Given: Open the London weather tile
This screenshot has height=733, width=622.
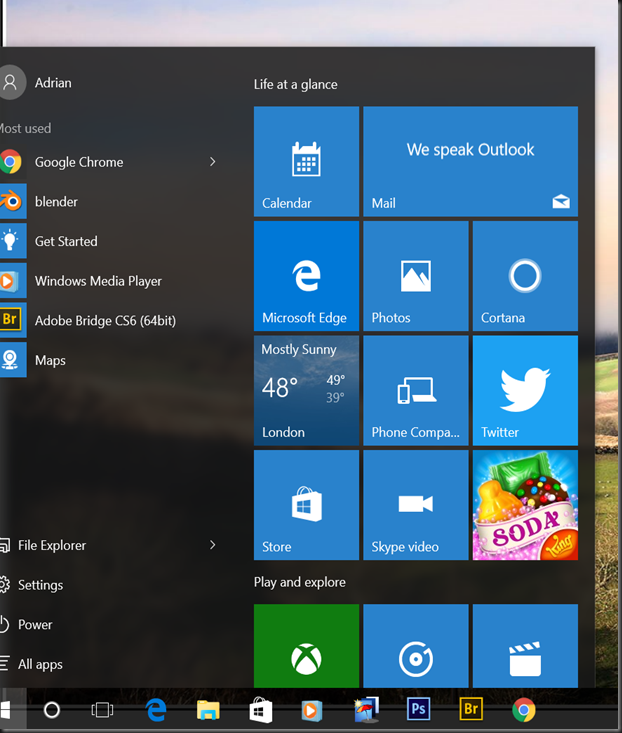Looking at the screenshot, I should point(306,390).
